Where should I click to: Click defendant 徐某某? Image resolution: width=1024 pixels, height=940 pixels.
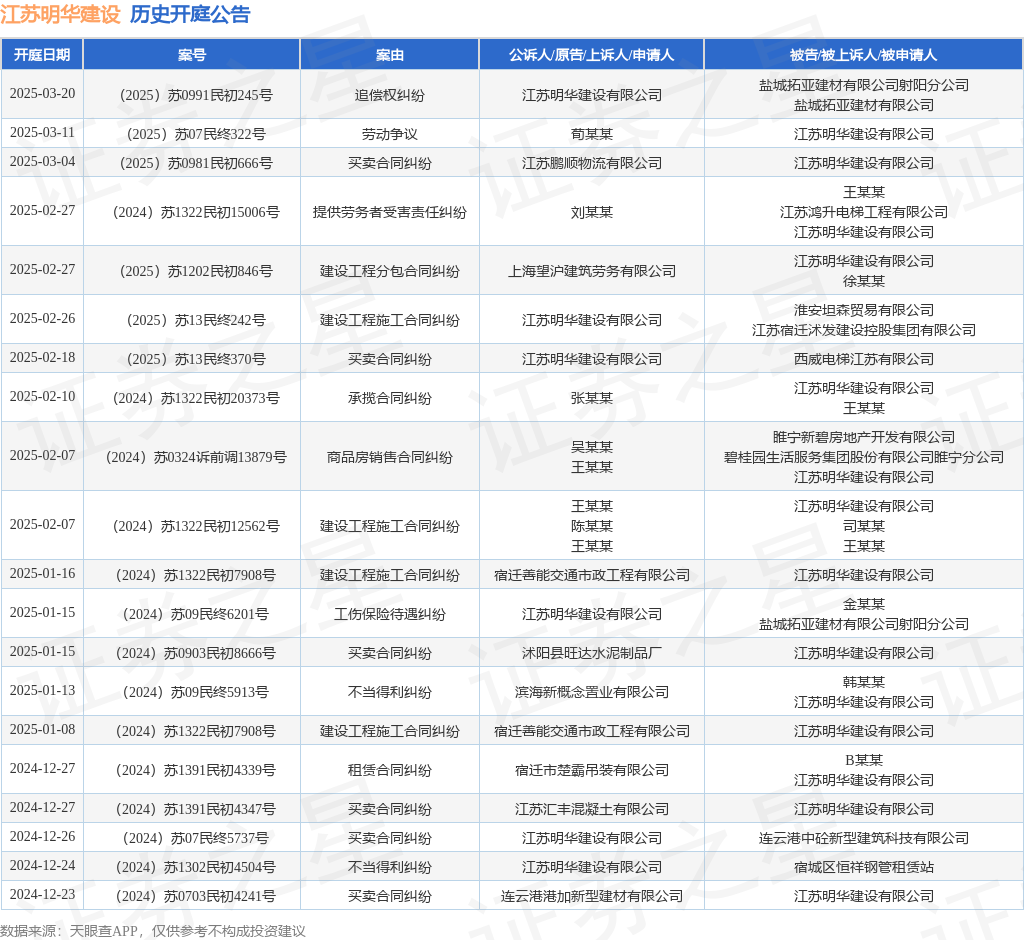(863, 281)
